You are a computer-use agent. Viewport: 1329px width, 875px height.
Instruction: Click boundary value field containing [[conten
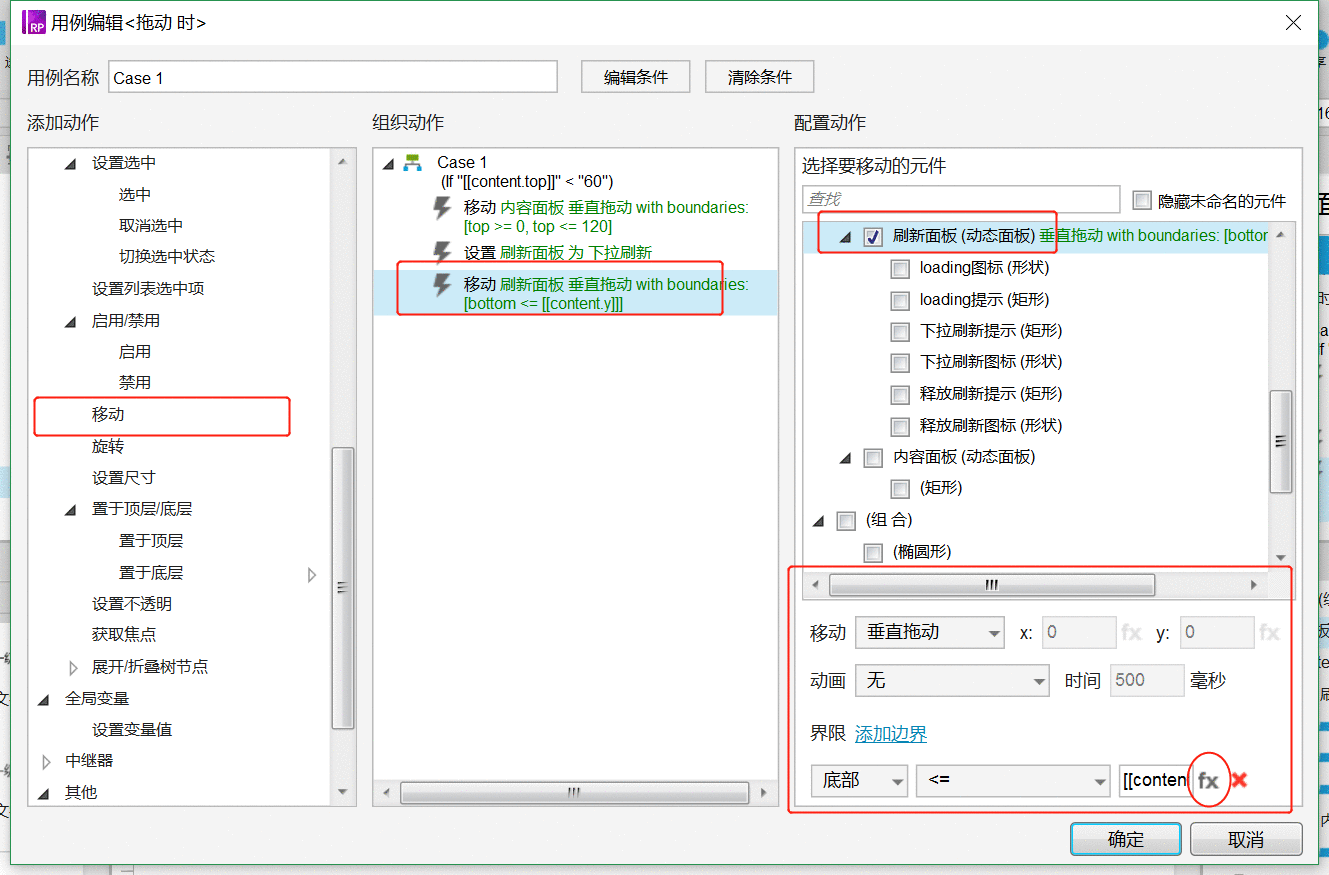(x=1156, y=780)
